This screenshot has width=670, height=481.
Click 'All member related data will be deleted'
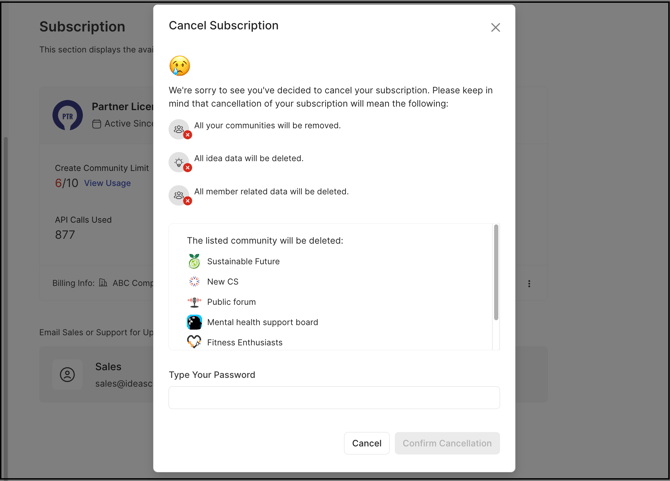271,192
